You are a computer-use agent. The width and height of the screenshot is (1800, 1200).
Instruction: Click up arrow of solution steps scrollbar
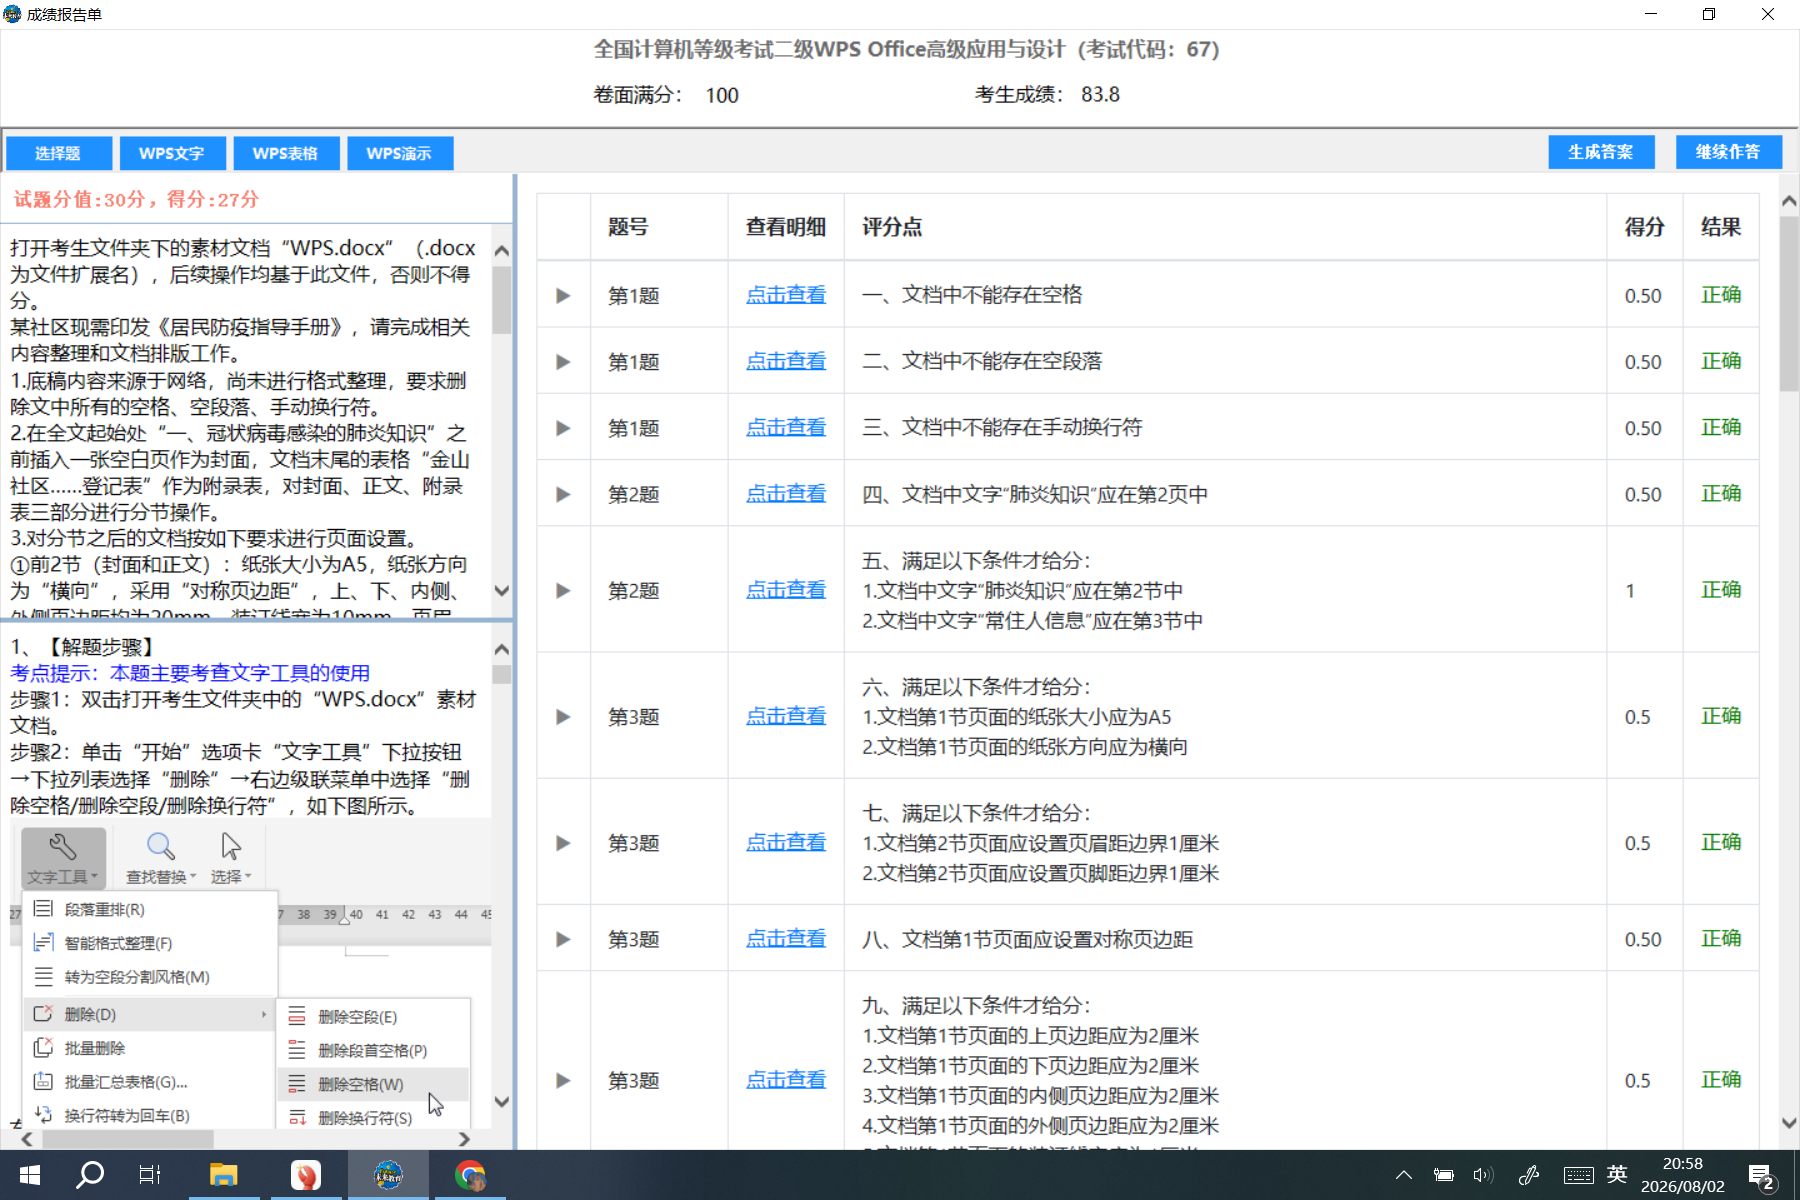point(502,650)
